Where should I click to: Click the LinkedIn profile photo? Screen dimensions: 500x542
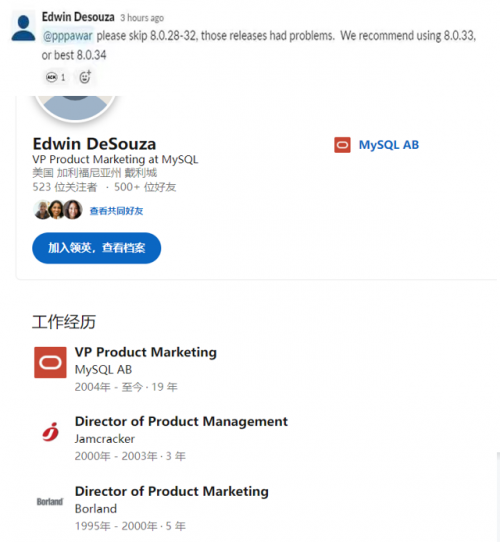[x=75, y=108]
